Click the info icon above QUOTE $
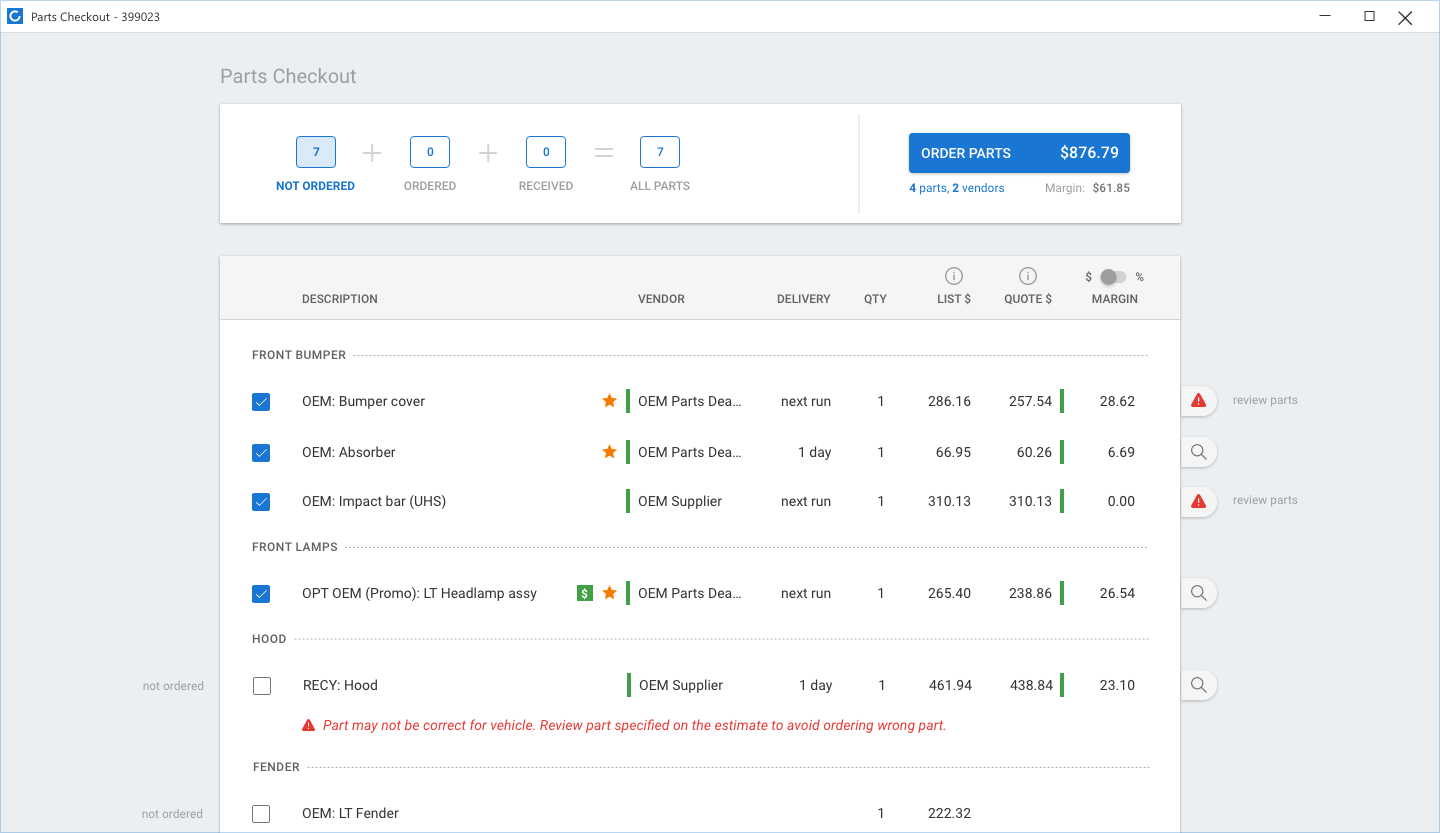 click(x=1027, y=276)
